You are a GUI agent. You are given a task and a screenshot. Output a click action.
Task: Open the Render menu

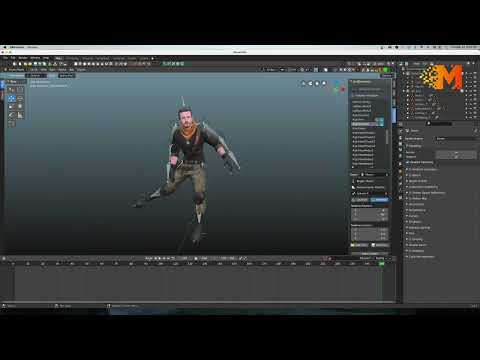23,58
